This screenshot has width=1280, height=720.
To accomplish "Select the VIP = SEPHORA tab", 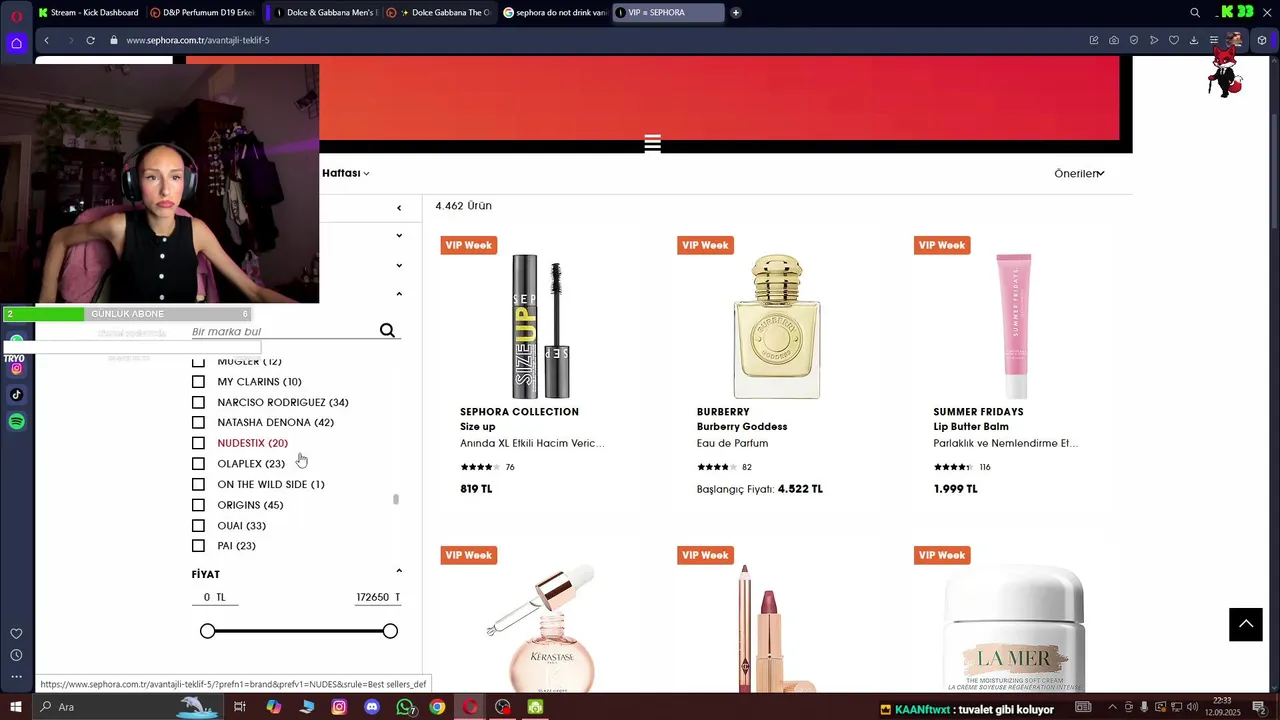I will coord(669,13).
